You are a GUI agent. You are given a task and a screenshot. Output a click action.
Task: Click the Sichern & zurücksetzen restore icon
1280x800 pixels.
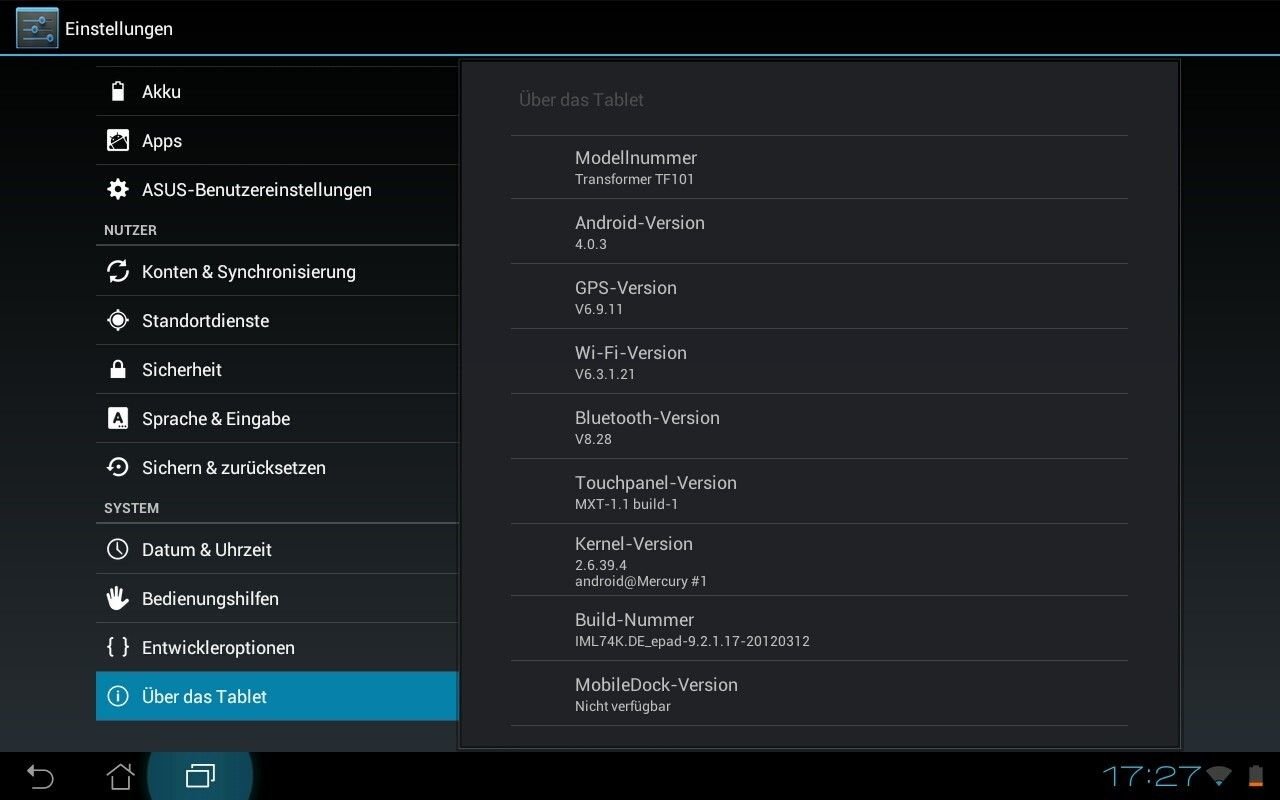coord(118,467)
